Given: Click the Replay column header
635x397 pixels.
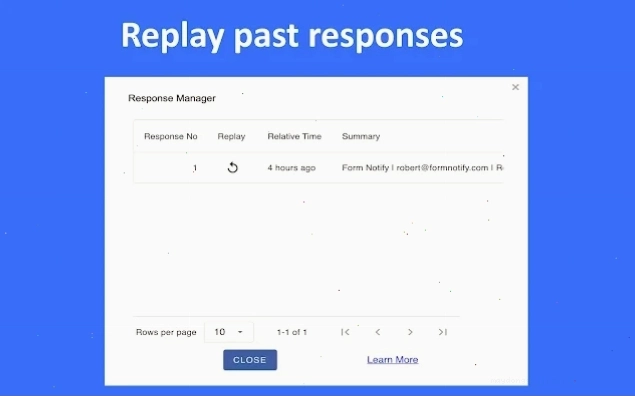Looking at the screenshot, I should click(x=231, y=137).
